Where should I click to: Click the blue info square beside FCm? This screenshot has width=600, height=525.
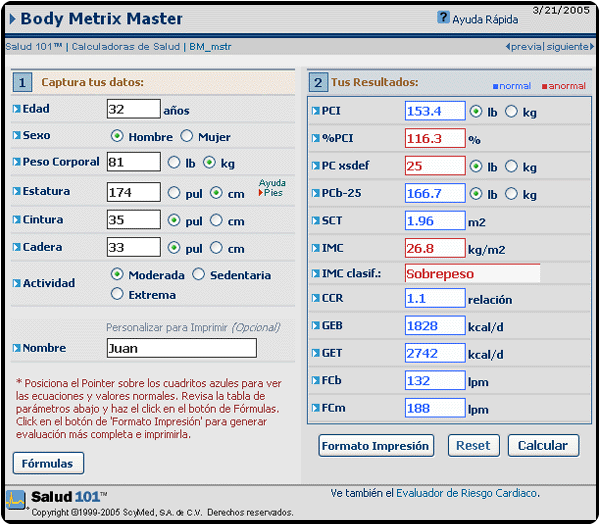pyautogui.click(x=316, y=408)
